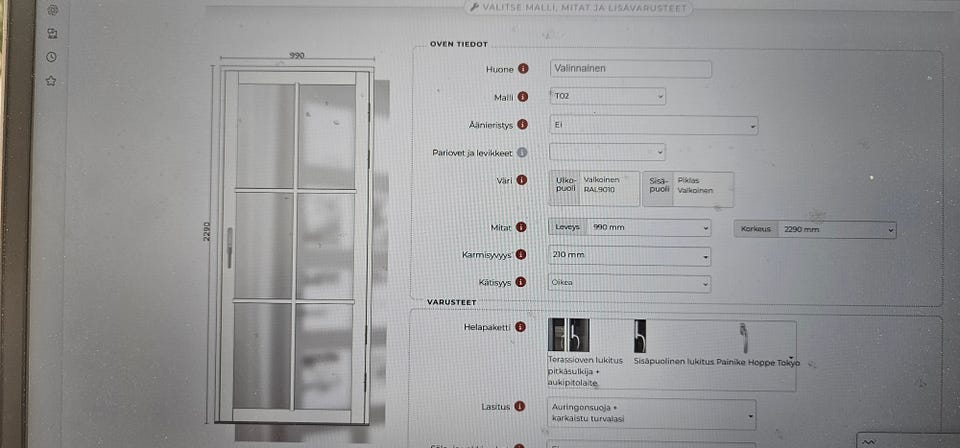Screen dimensions: 960x448
Task: Open info icon next to Äänieristys
Action: (x=522, y=124)
